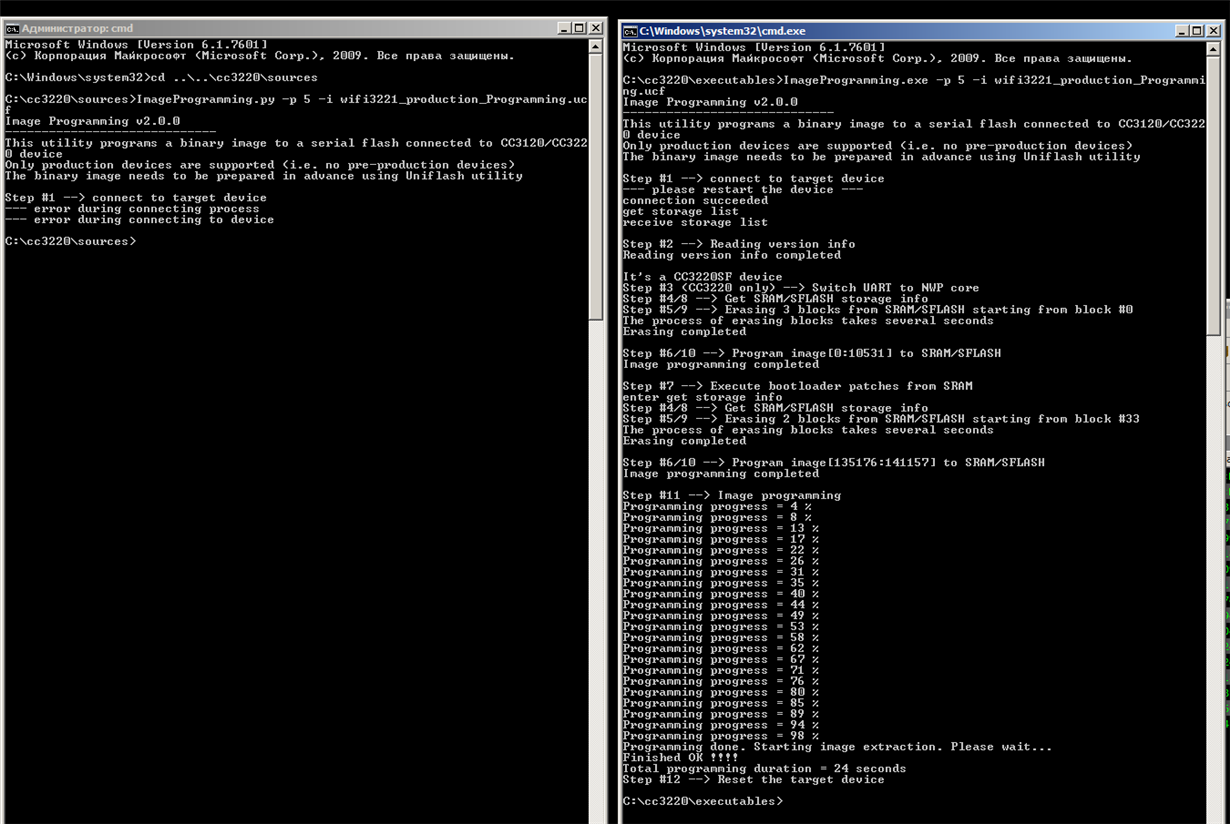Close the system32\cmd.exe window

pyautogui.click(x=1214, y=31)
